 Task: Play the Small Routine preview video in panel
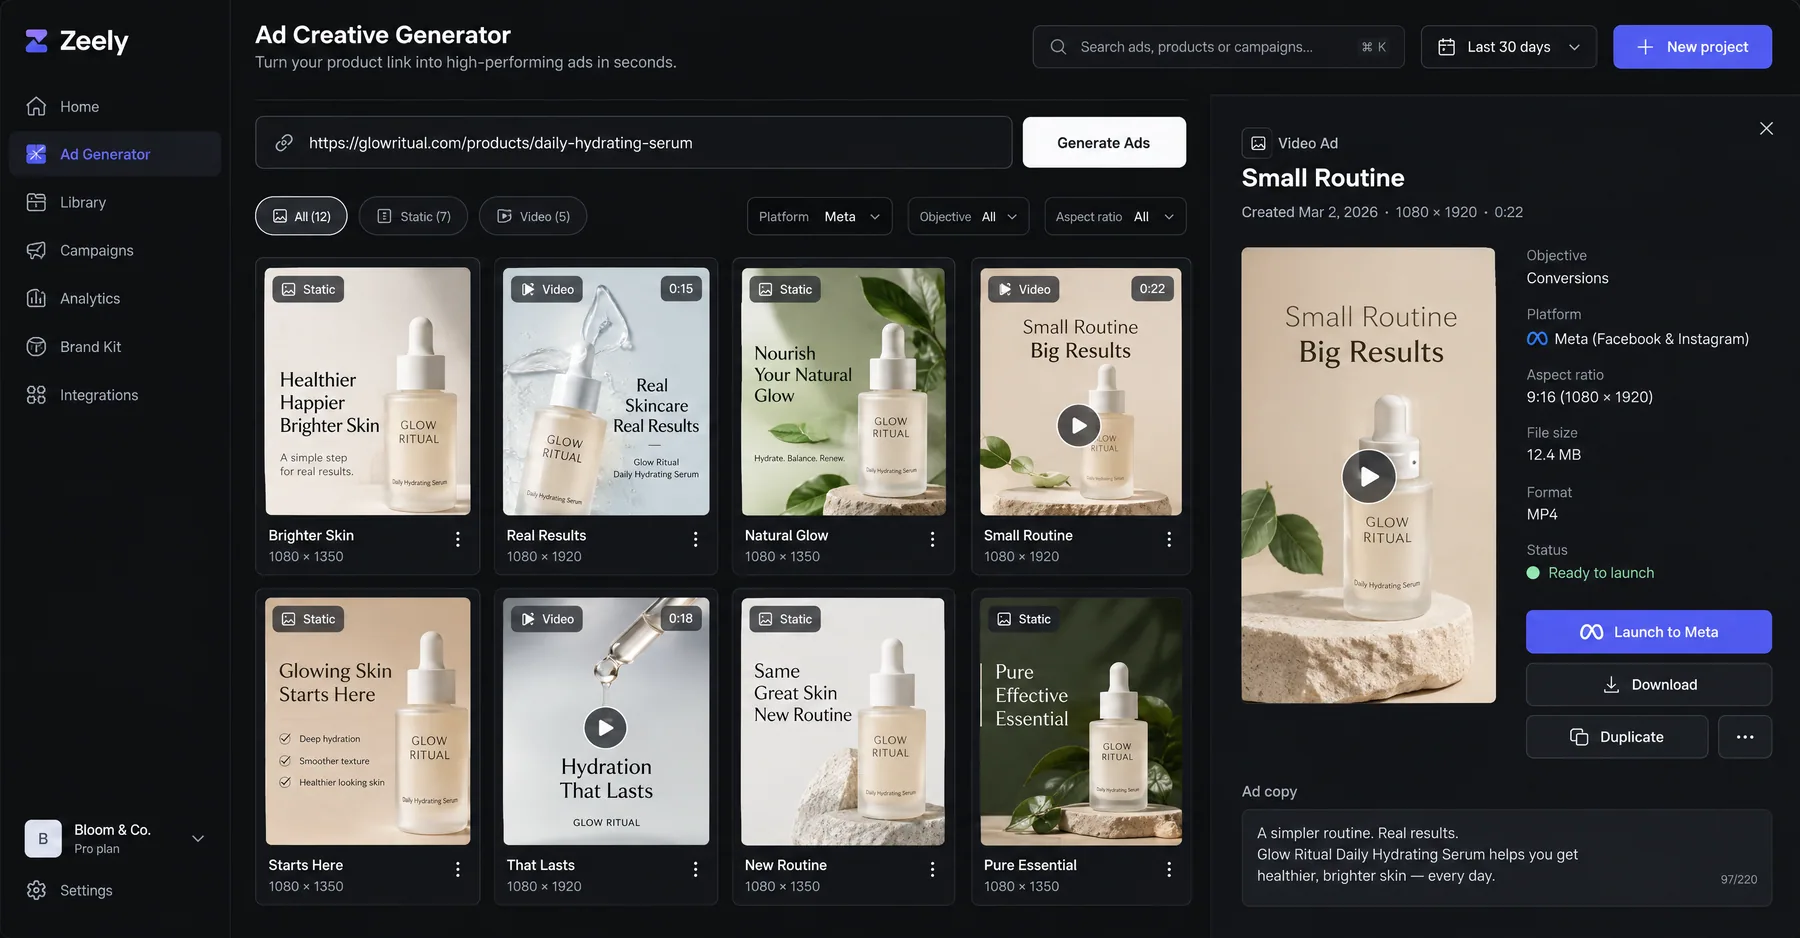1369,476
